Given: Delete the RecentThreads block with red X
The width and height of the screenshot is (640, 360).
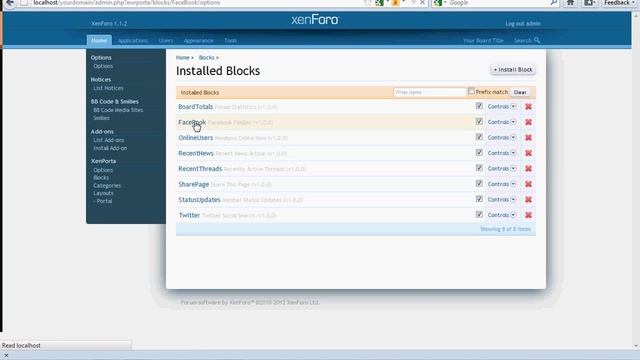Looking at the screenshot, I should [528, 169].
